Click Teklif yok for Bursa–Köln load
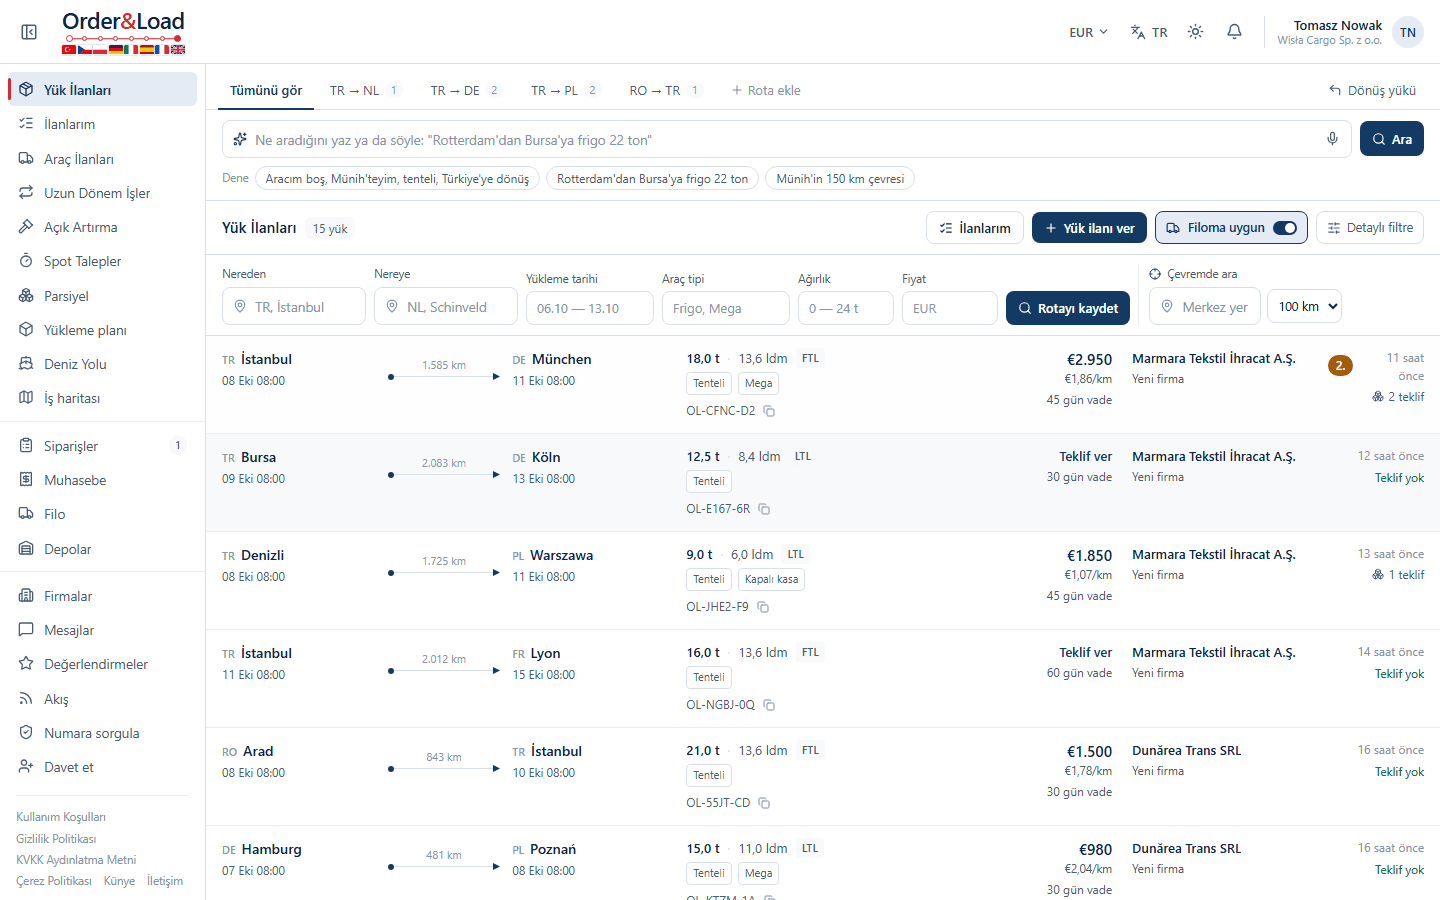 pyautogui.click(x=1399, y=478)
